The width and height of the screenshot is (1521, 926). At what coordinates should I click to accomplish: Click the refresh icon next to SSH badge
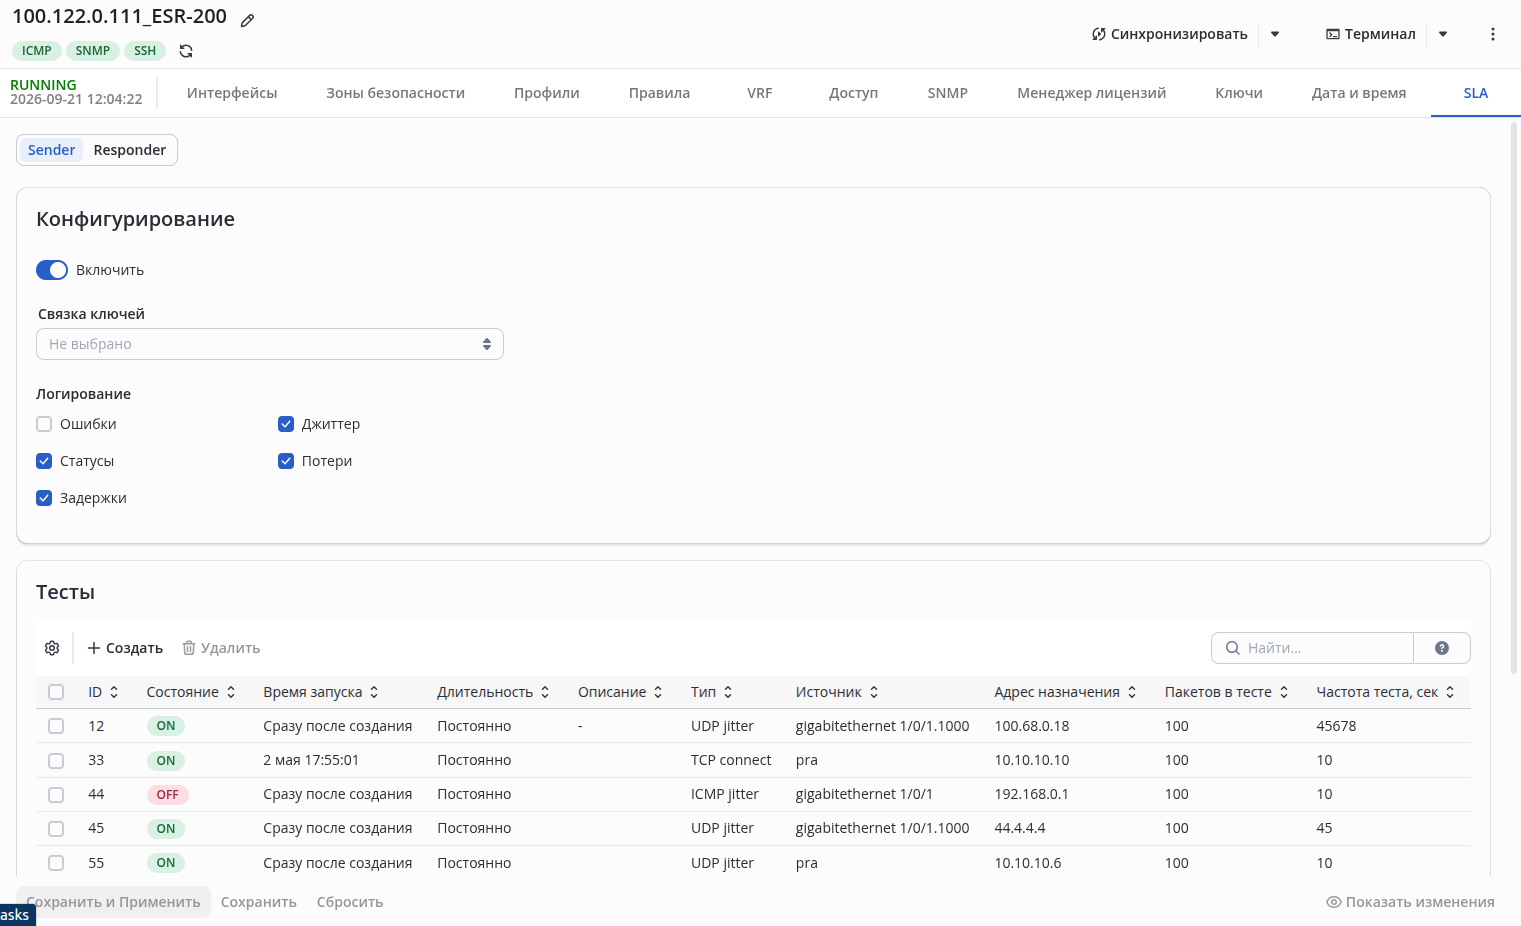pyautogui.click(x=186, y=51)
